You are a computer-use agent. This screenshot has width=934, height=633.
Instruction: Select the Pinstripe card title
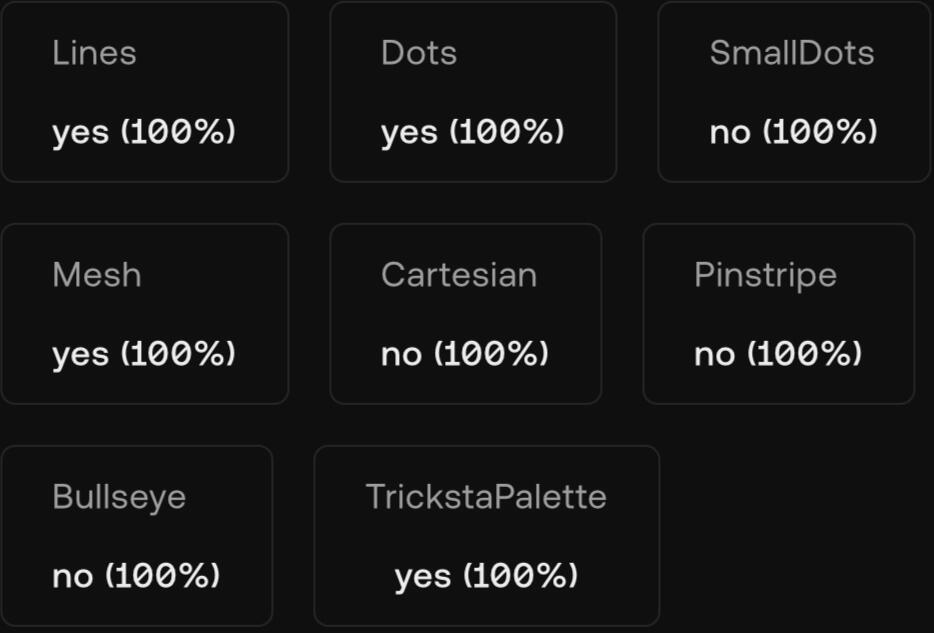click(x=765, y=275)
